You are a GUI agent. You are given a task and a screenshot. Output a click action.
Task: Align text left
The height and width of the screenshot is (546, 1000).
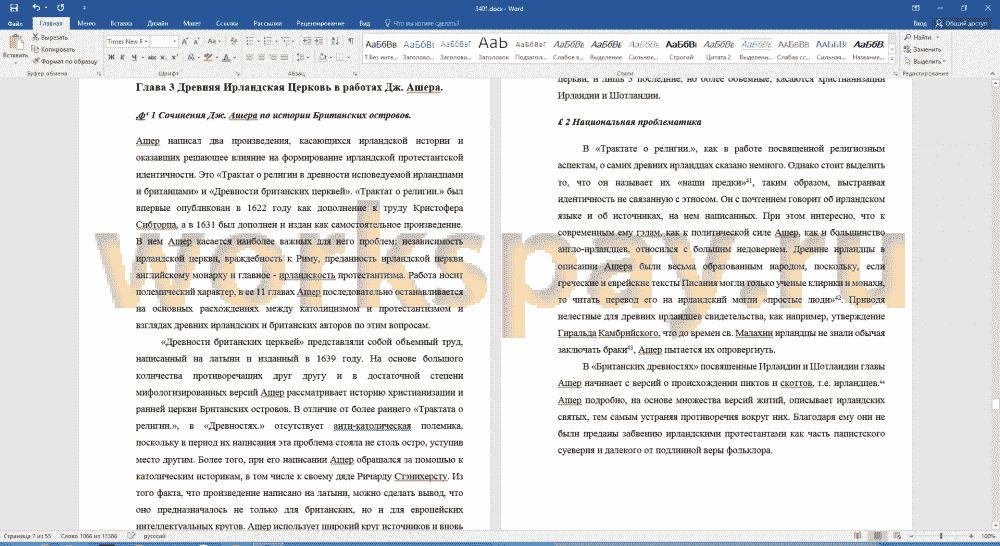point(250,57)
